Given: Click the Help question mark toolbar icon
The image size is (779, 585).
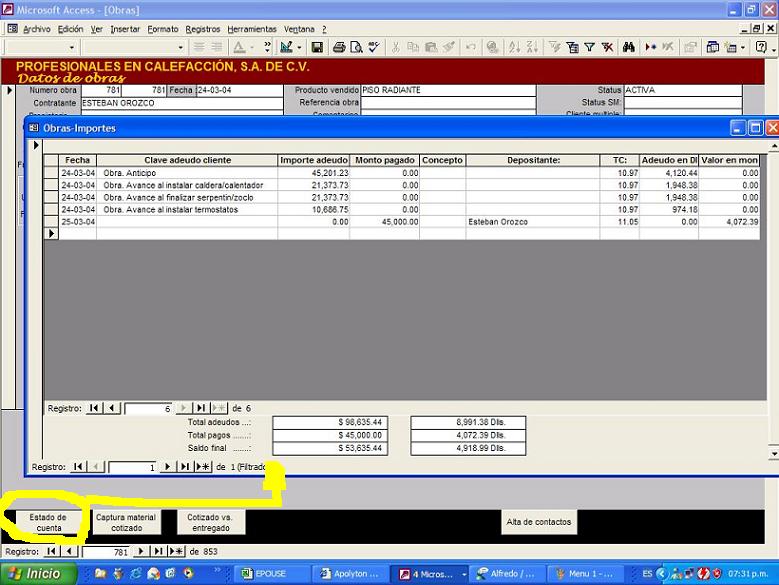Looking at the screenshot, I should pos(761,47).
